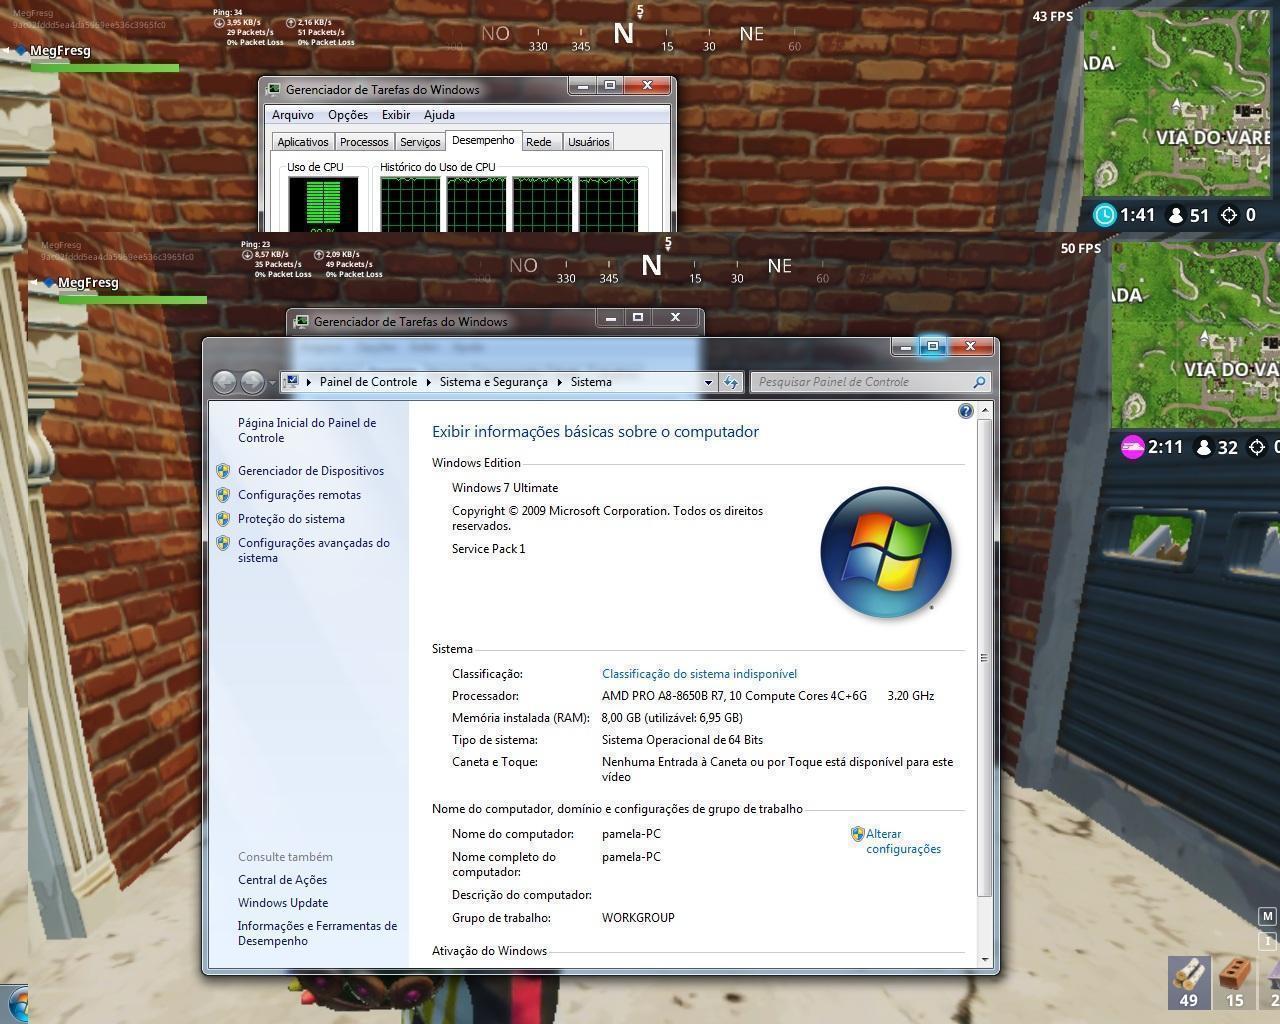Click the wood material icon showing 49

(1189, 982)
